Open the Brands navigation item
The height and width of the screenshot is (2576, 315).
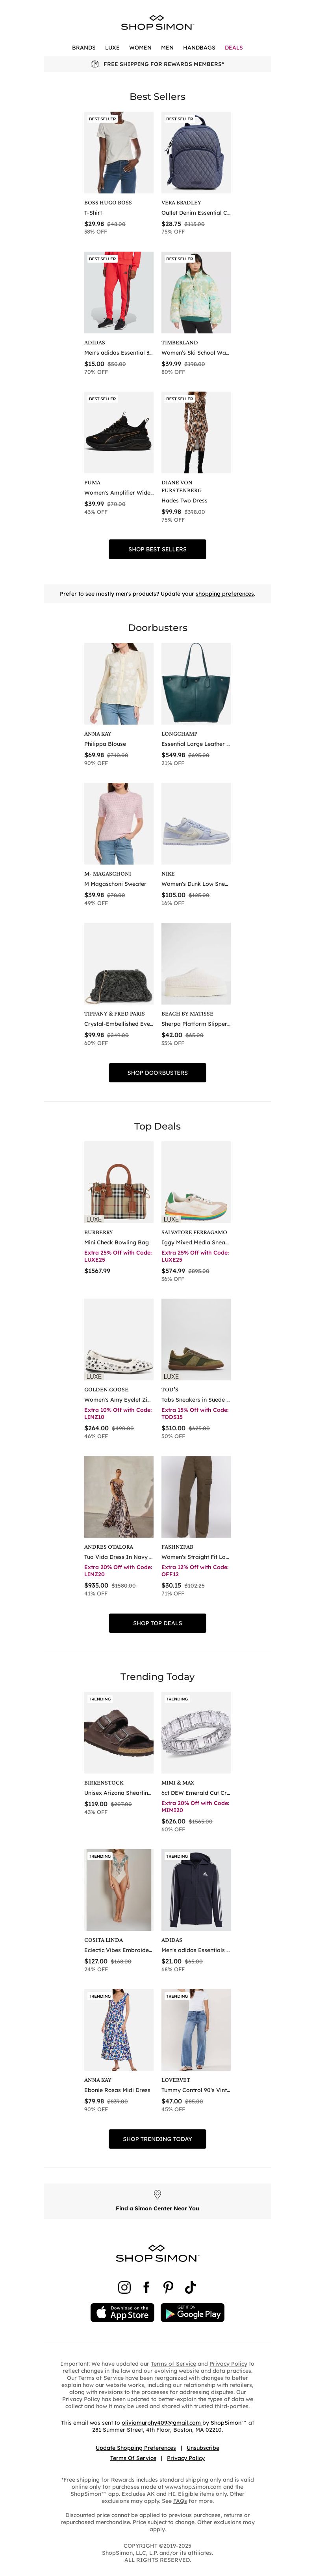pyautogui.click(x=84, y=47)
